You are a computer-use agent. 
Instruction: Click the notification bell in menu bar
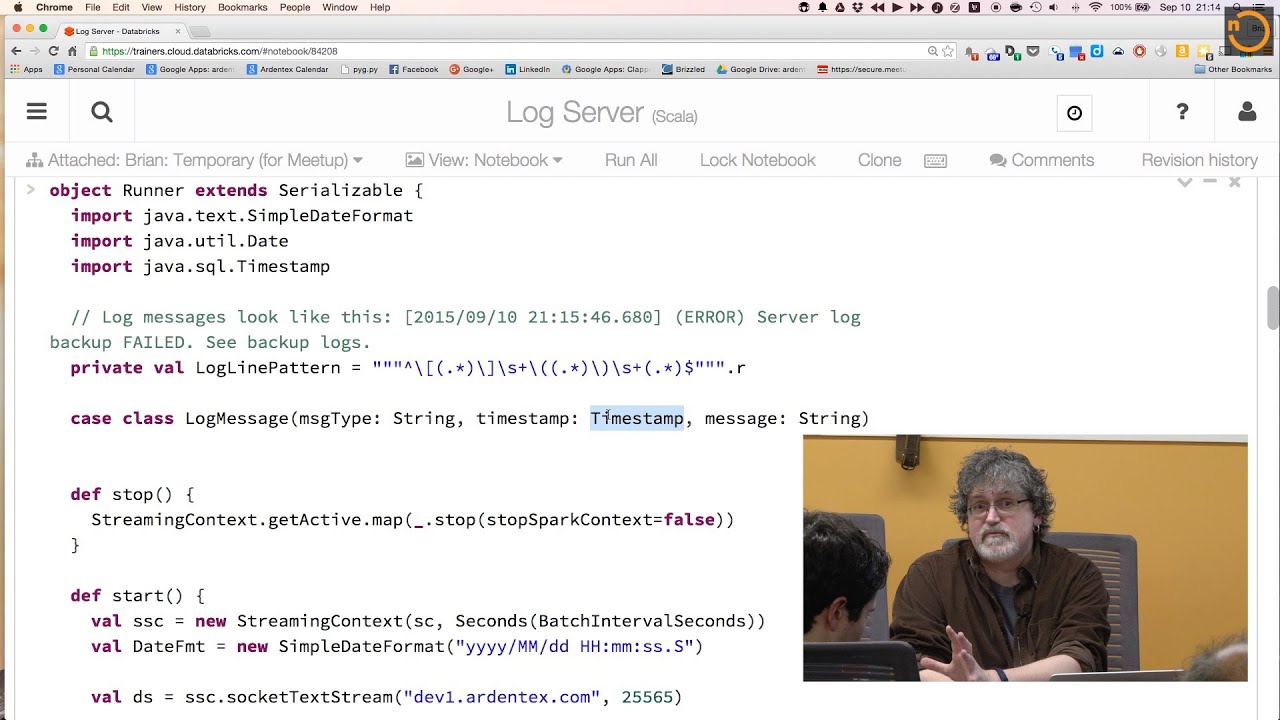[x=823, y=7]
